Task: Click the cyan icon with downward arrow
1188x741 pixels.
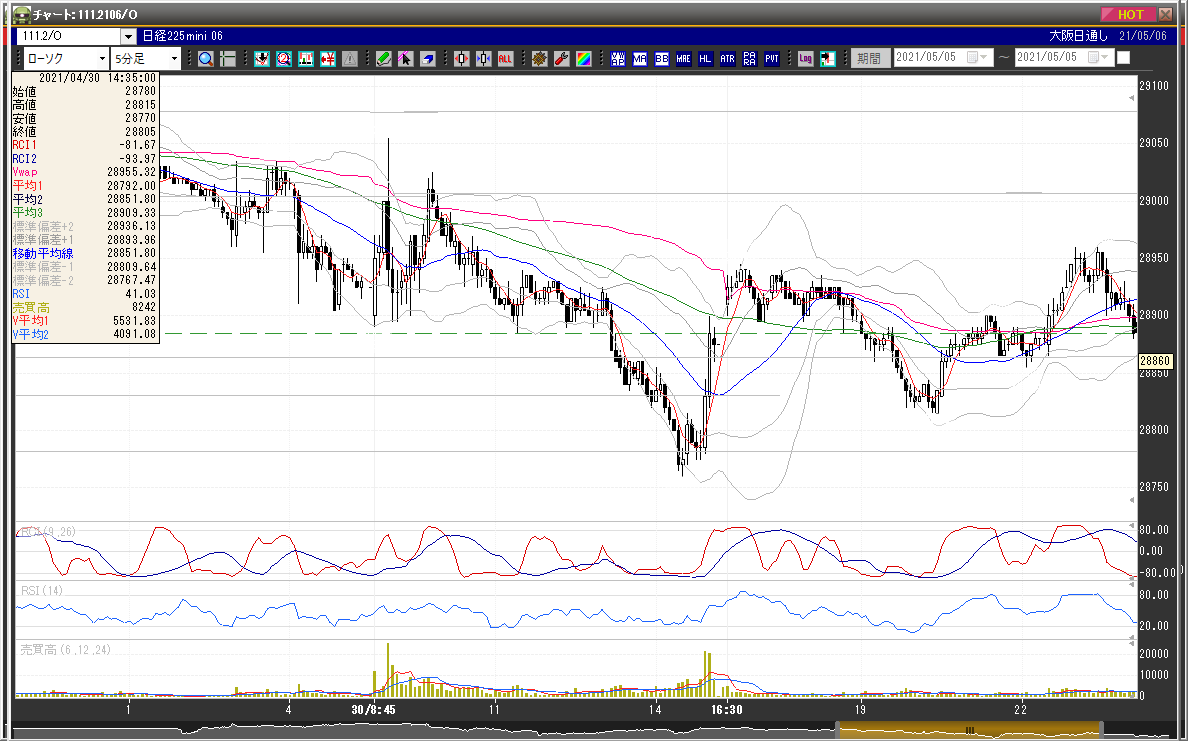Action: coord(262,58)
